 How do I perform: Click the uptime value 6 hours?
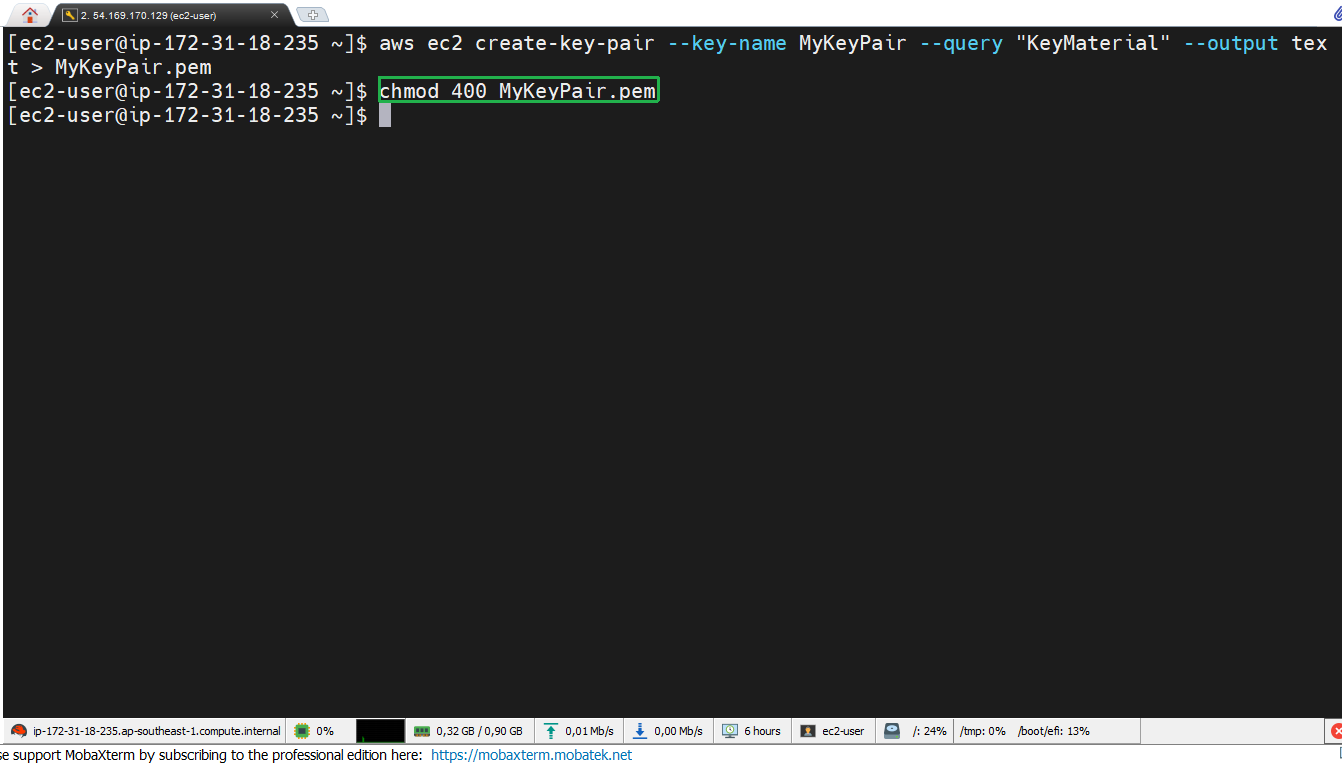[762, 731]
